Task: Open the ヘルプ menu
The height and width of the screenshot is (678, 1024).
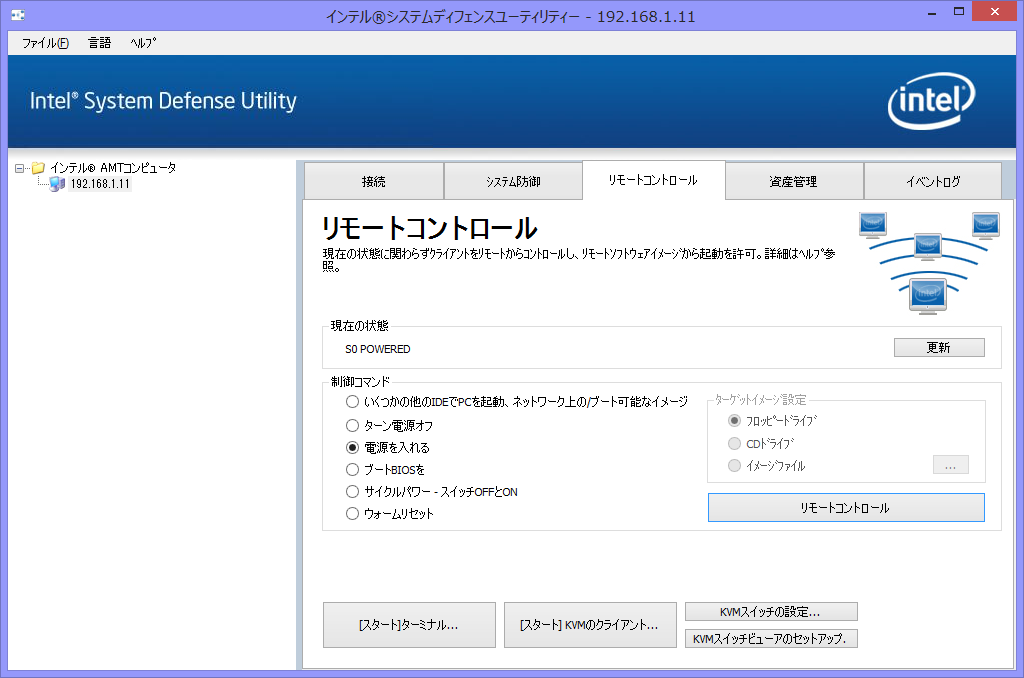Action: point(144,43)
